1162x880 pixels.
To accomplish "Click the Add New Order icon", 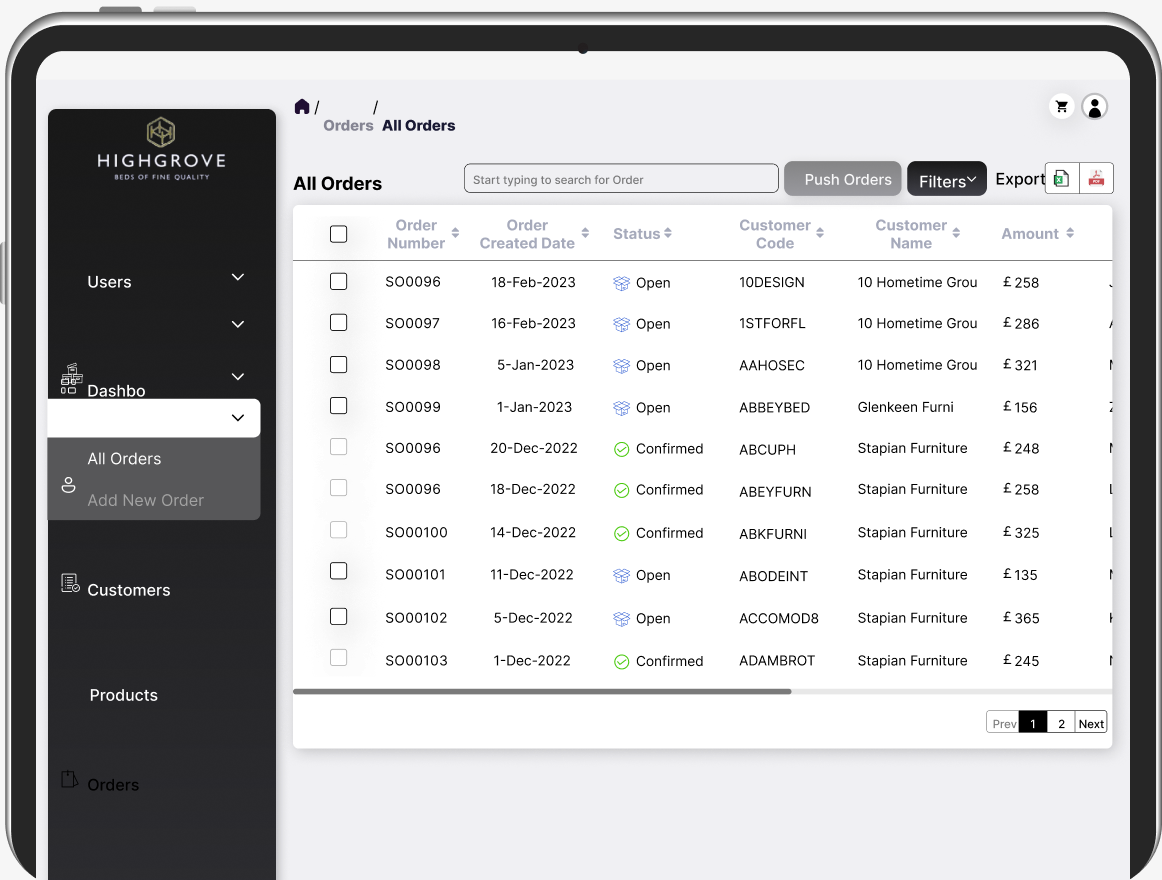I will click(68, 485).
